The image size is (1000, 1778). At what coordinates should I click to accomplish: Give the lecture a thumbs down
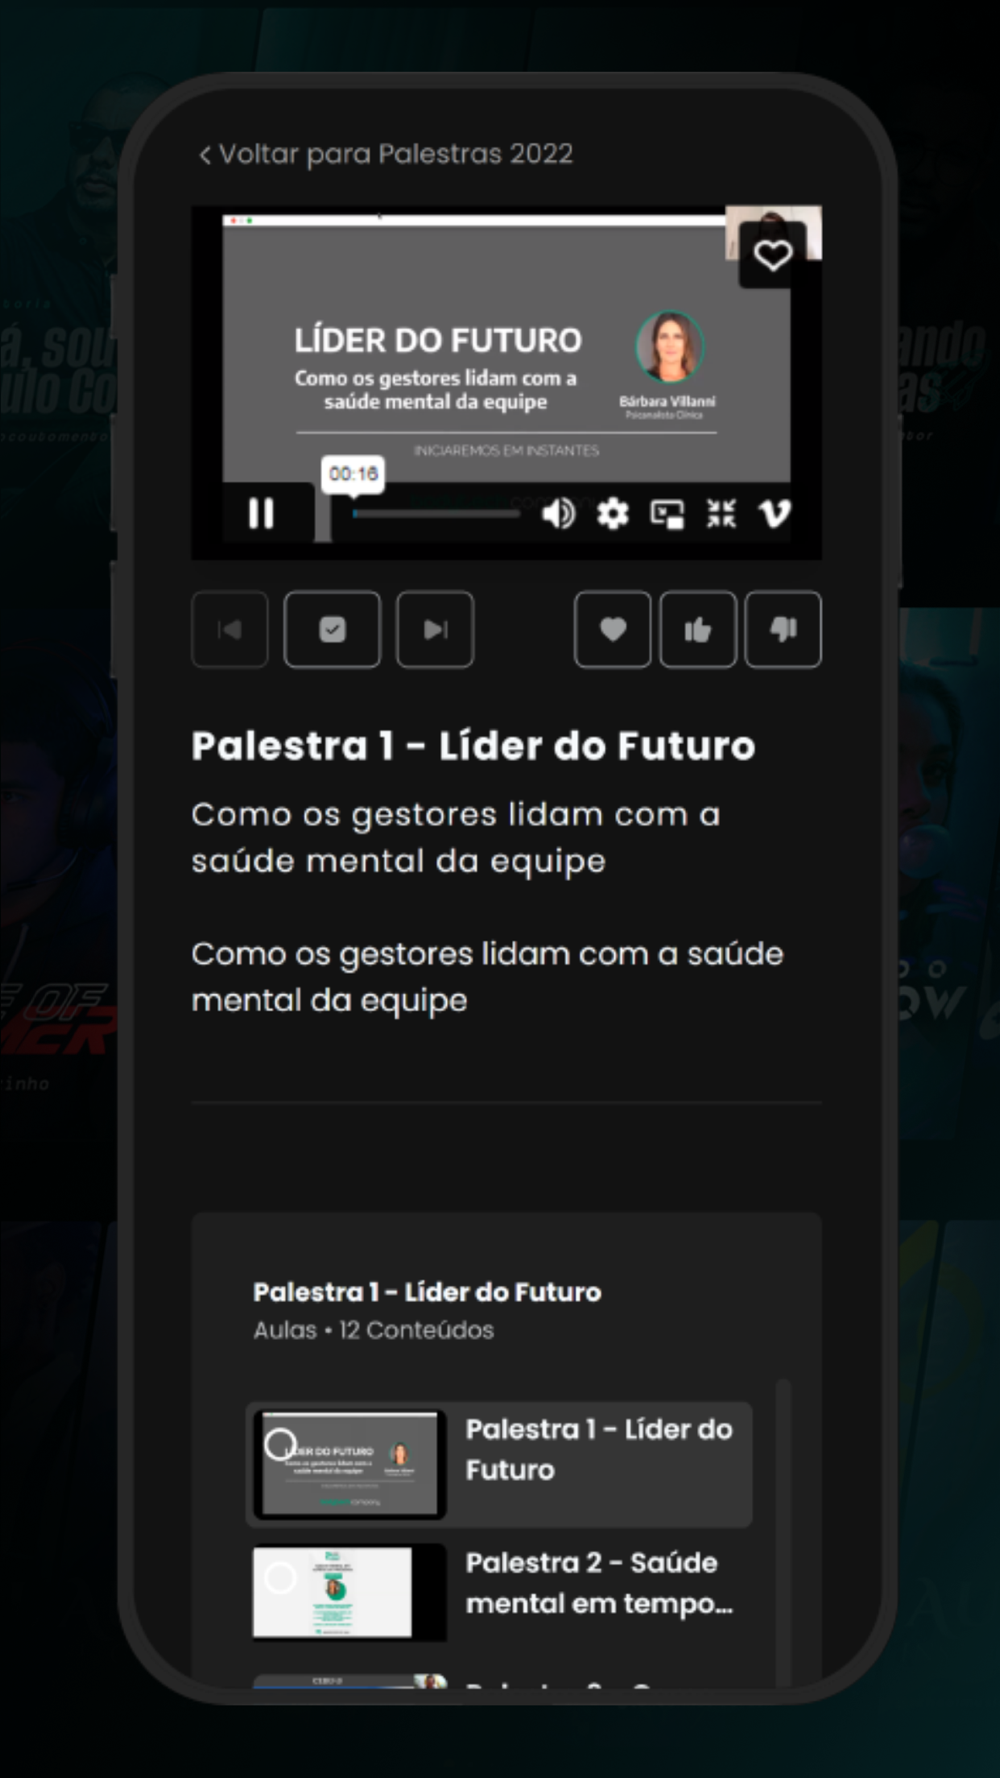click(783, 629)
